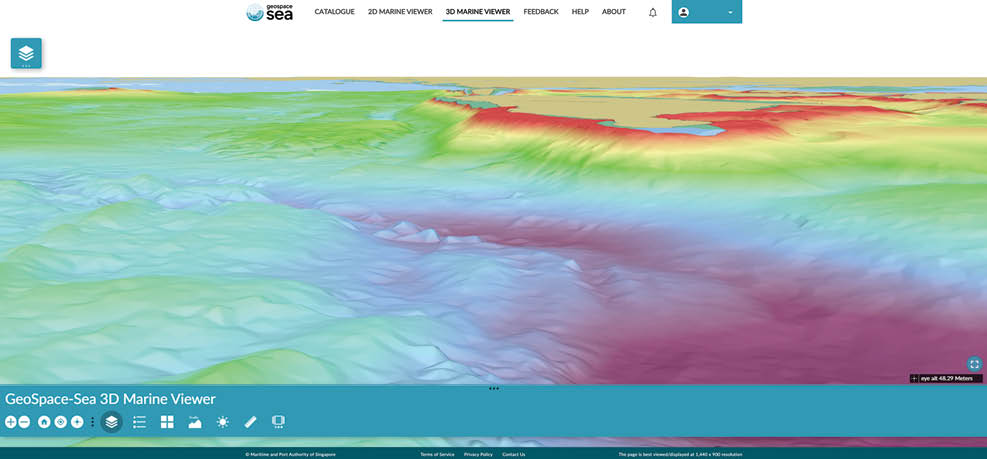Image resolution: width=987 pixels, height=459 pixels.
Task: Switch to the 2D Marine Viewer tab
Action: pos(400,12)
